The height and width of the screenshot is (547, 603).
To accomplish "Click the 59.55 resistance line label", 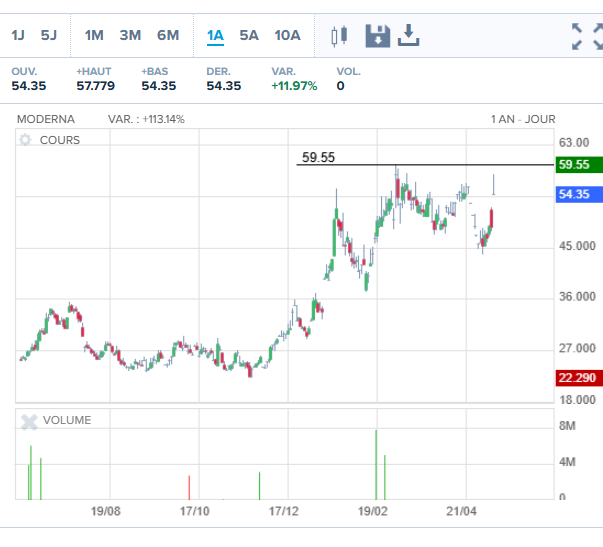I will coord(318,157).
